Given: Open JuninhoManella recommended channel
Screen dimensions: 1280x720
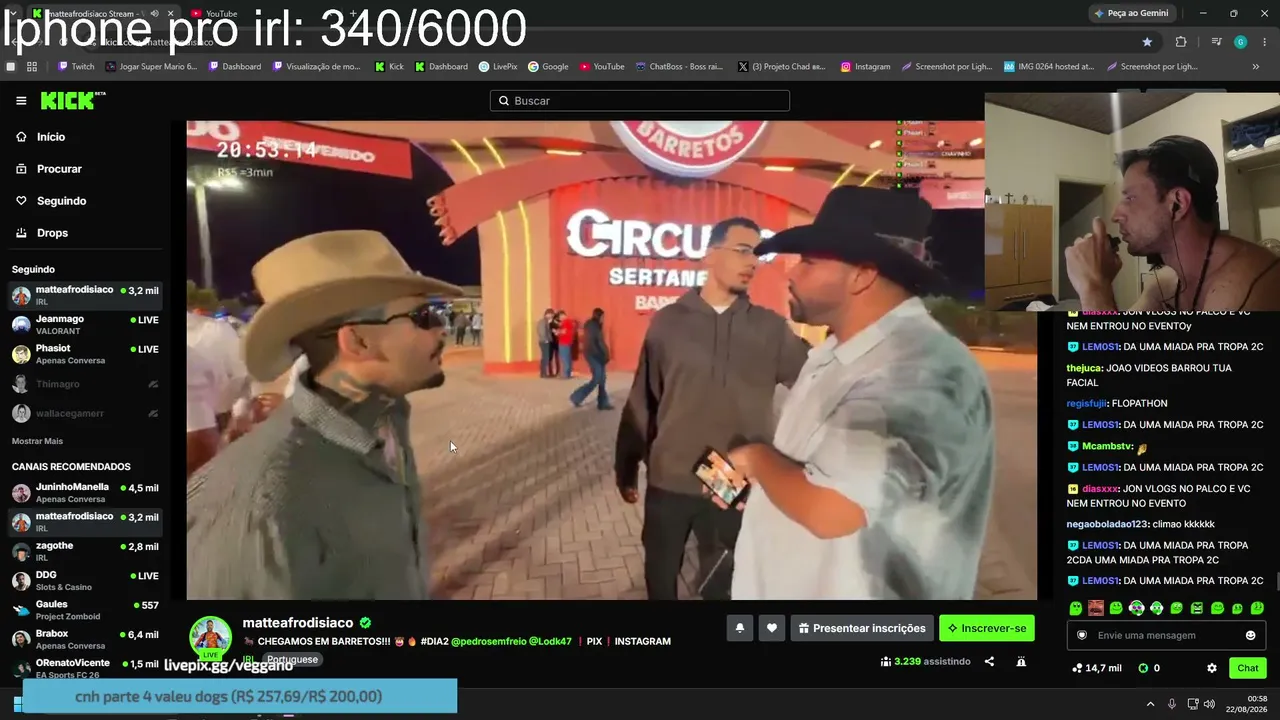Looking at the screenshot, I should [x=85, y=492].
